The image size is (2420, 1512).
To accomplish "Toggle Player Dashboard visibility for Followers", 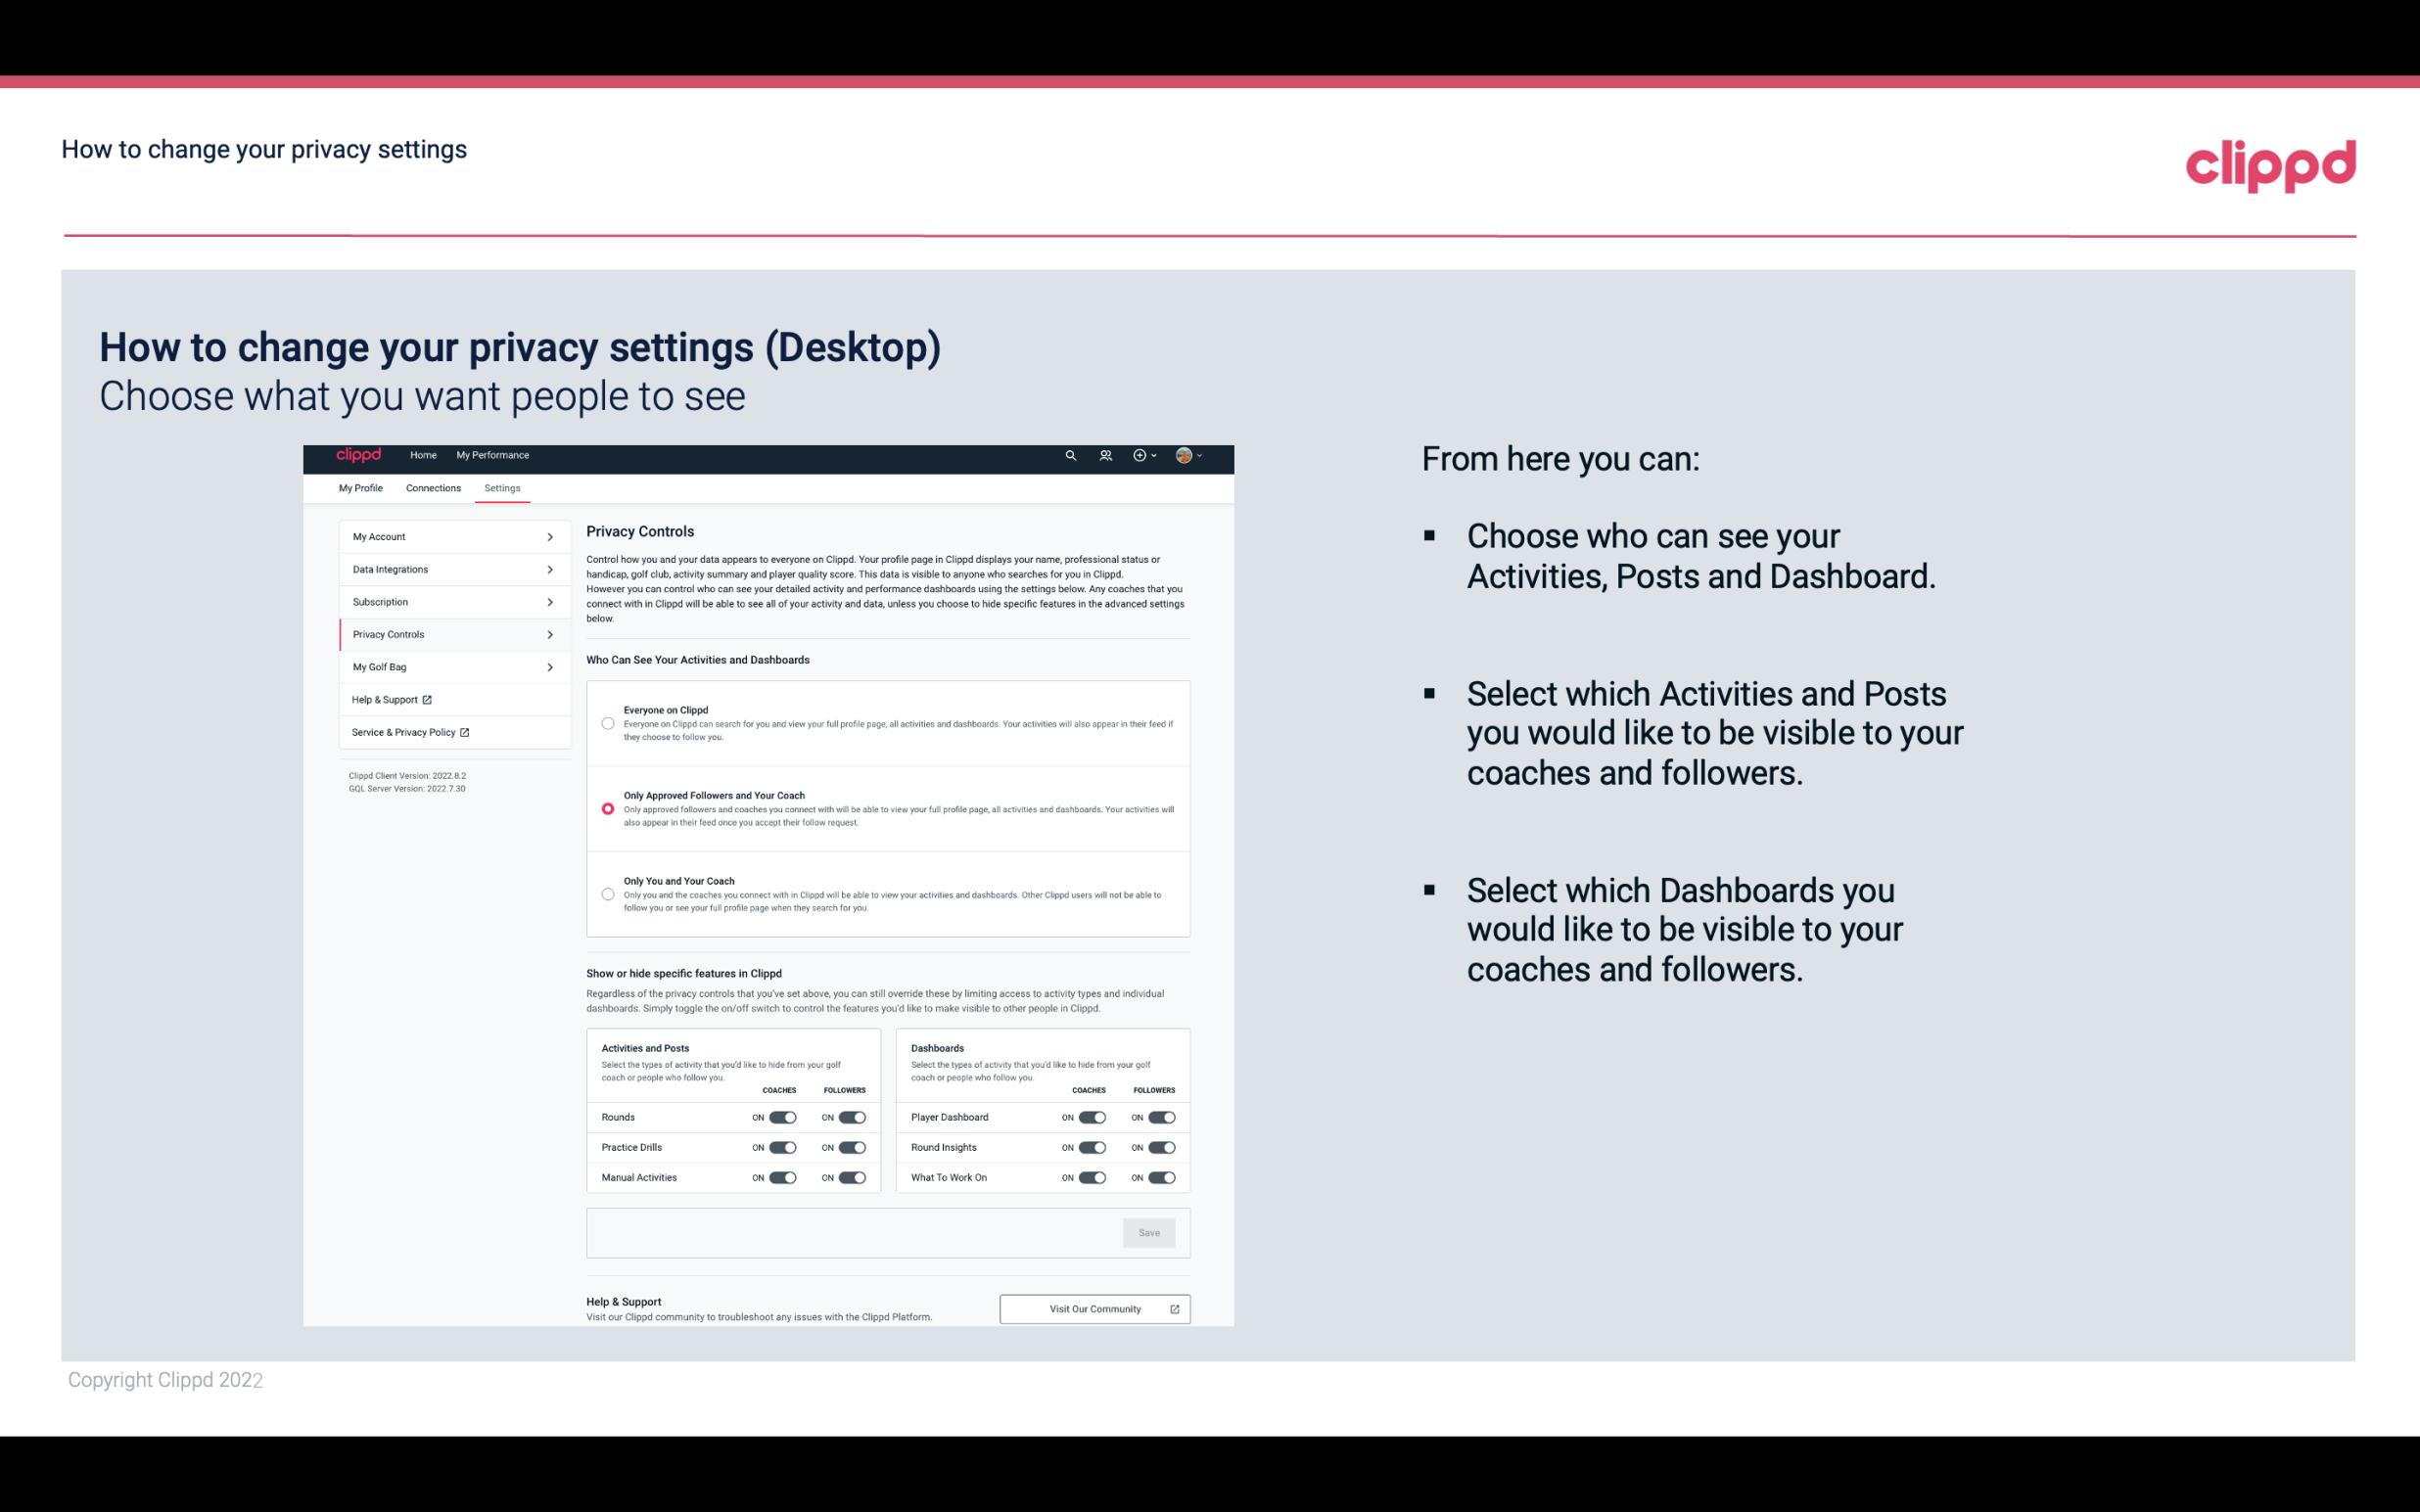I will [1160, 1115].
